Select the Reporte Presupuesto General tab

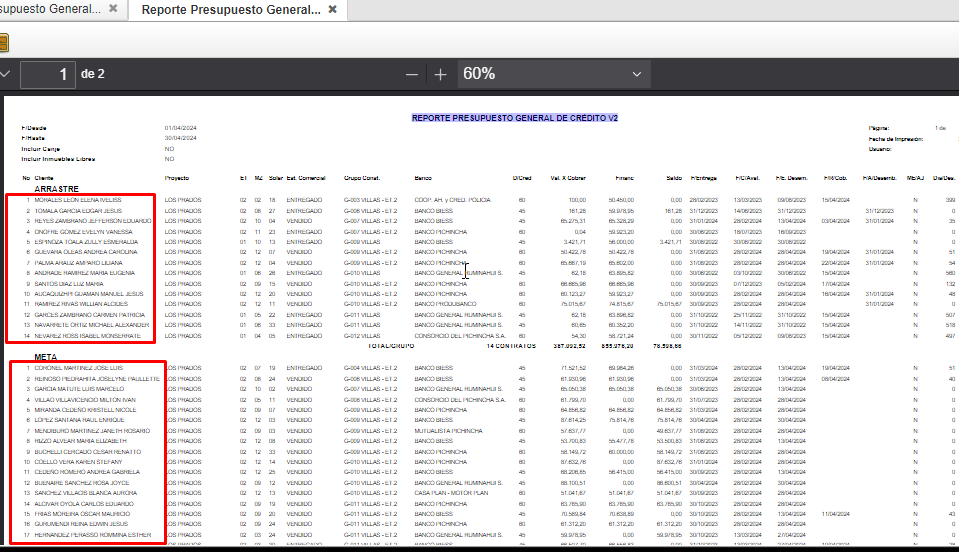(x=230, y=9)
